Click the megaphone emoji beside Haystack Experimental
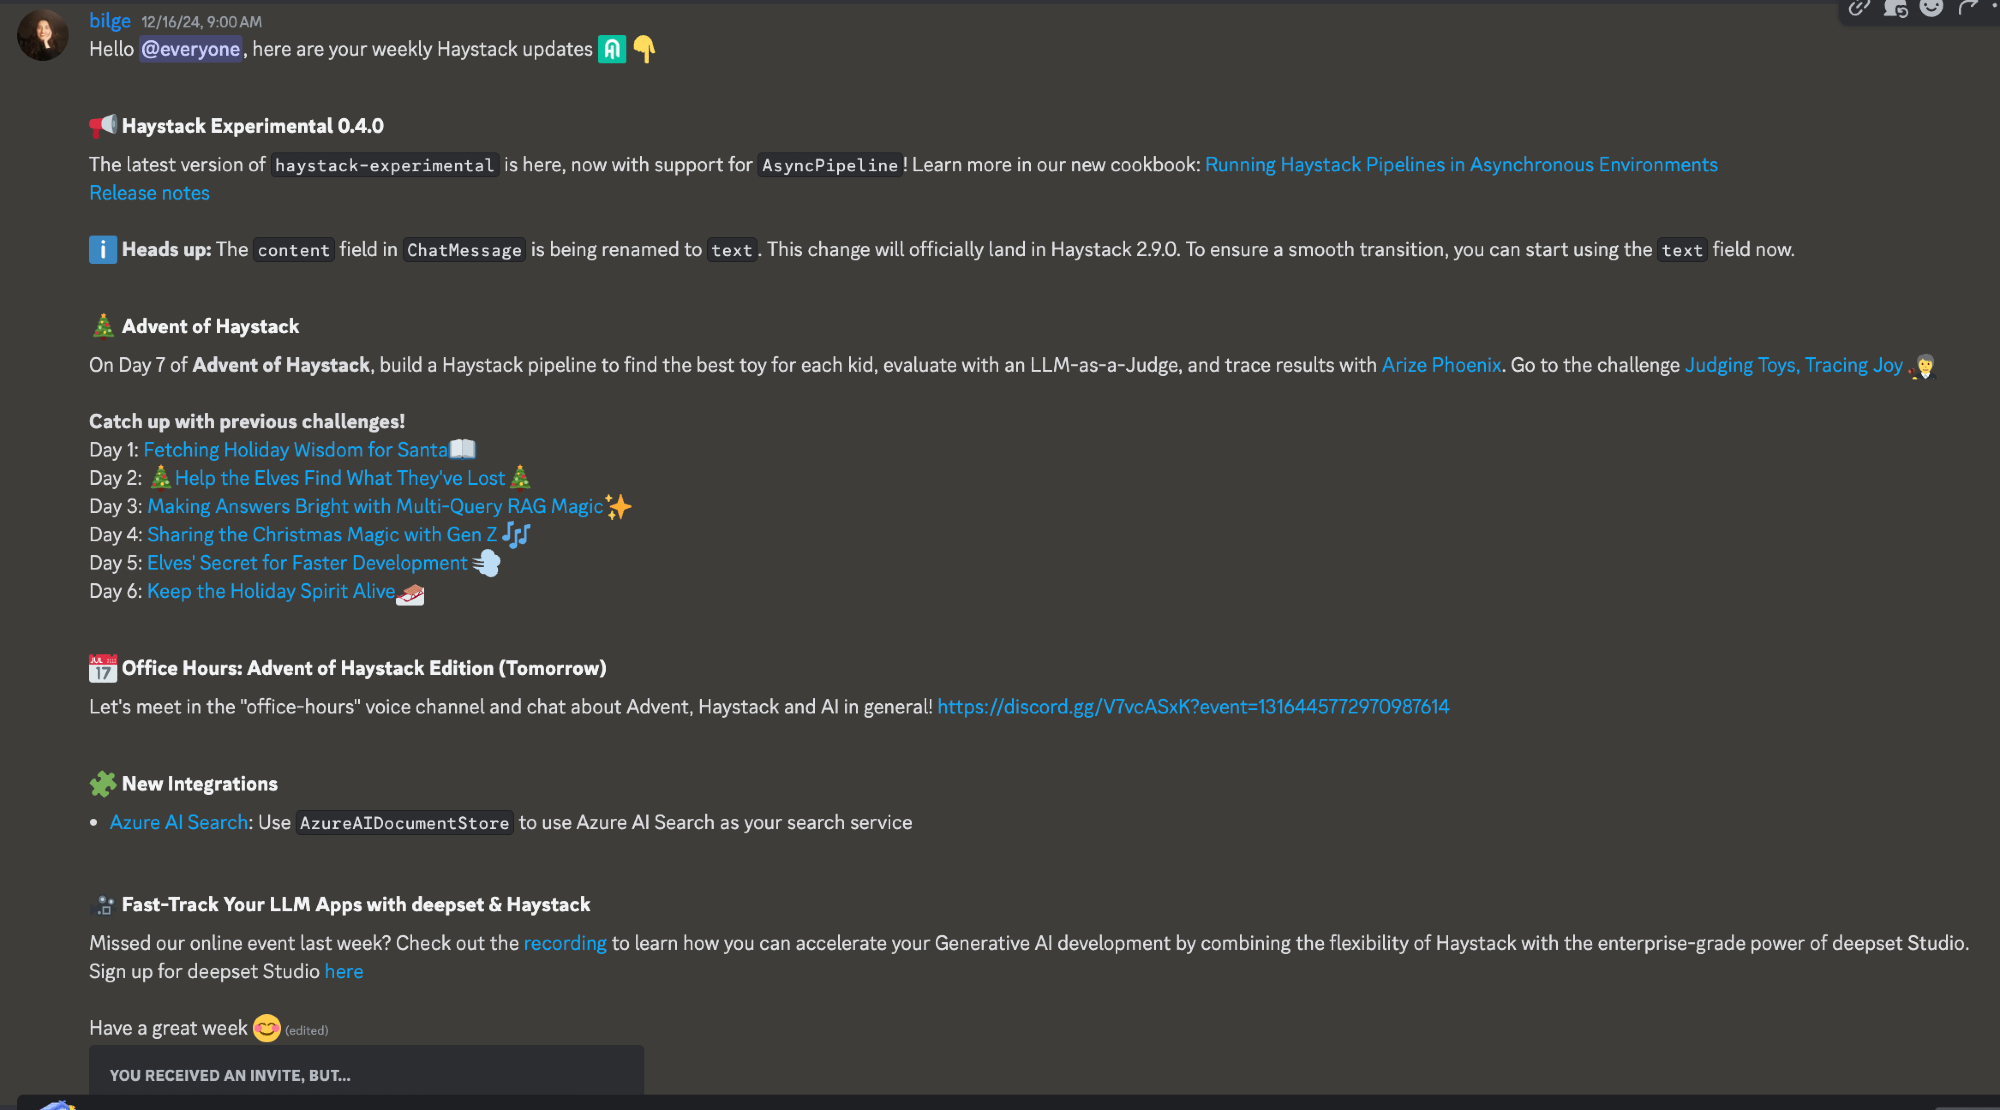 point(103,126)
